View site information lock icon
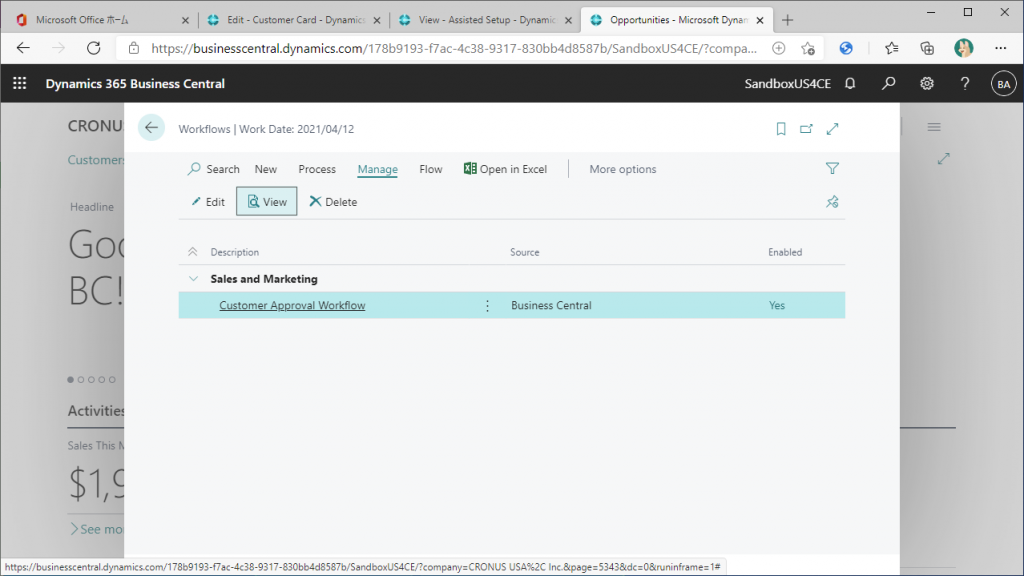The width and height of the screenshot is (1024, 576). tap(134, 48)
